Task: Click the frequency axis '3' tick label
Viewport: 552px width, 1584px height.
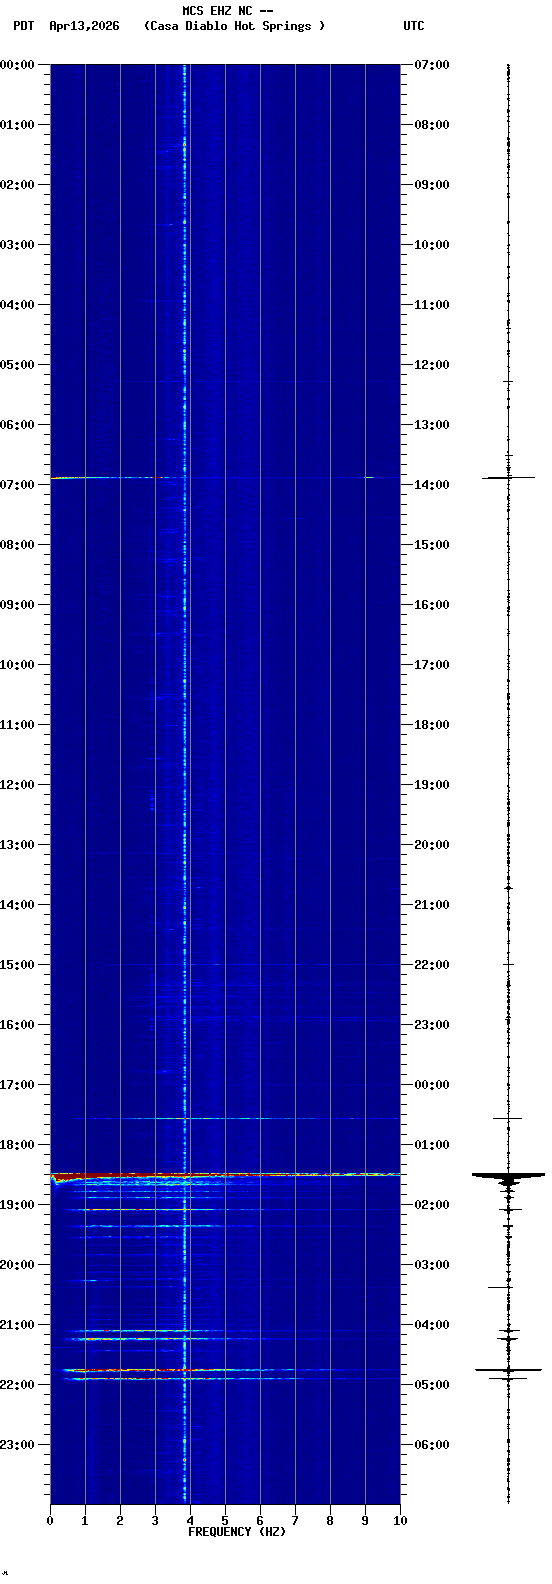Action: pos(155,1521)
